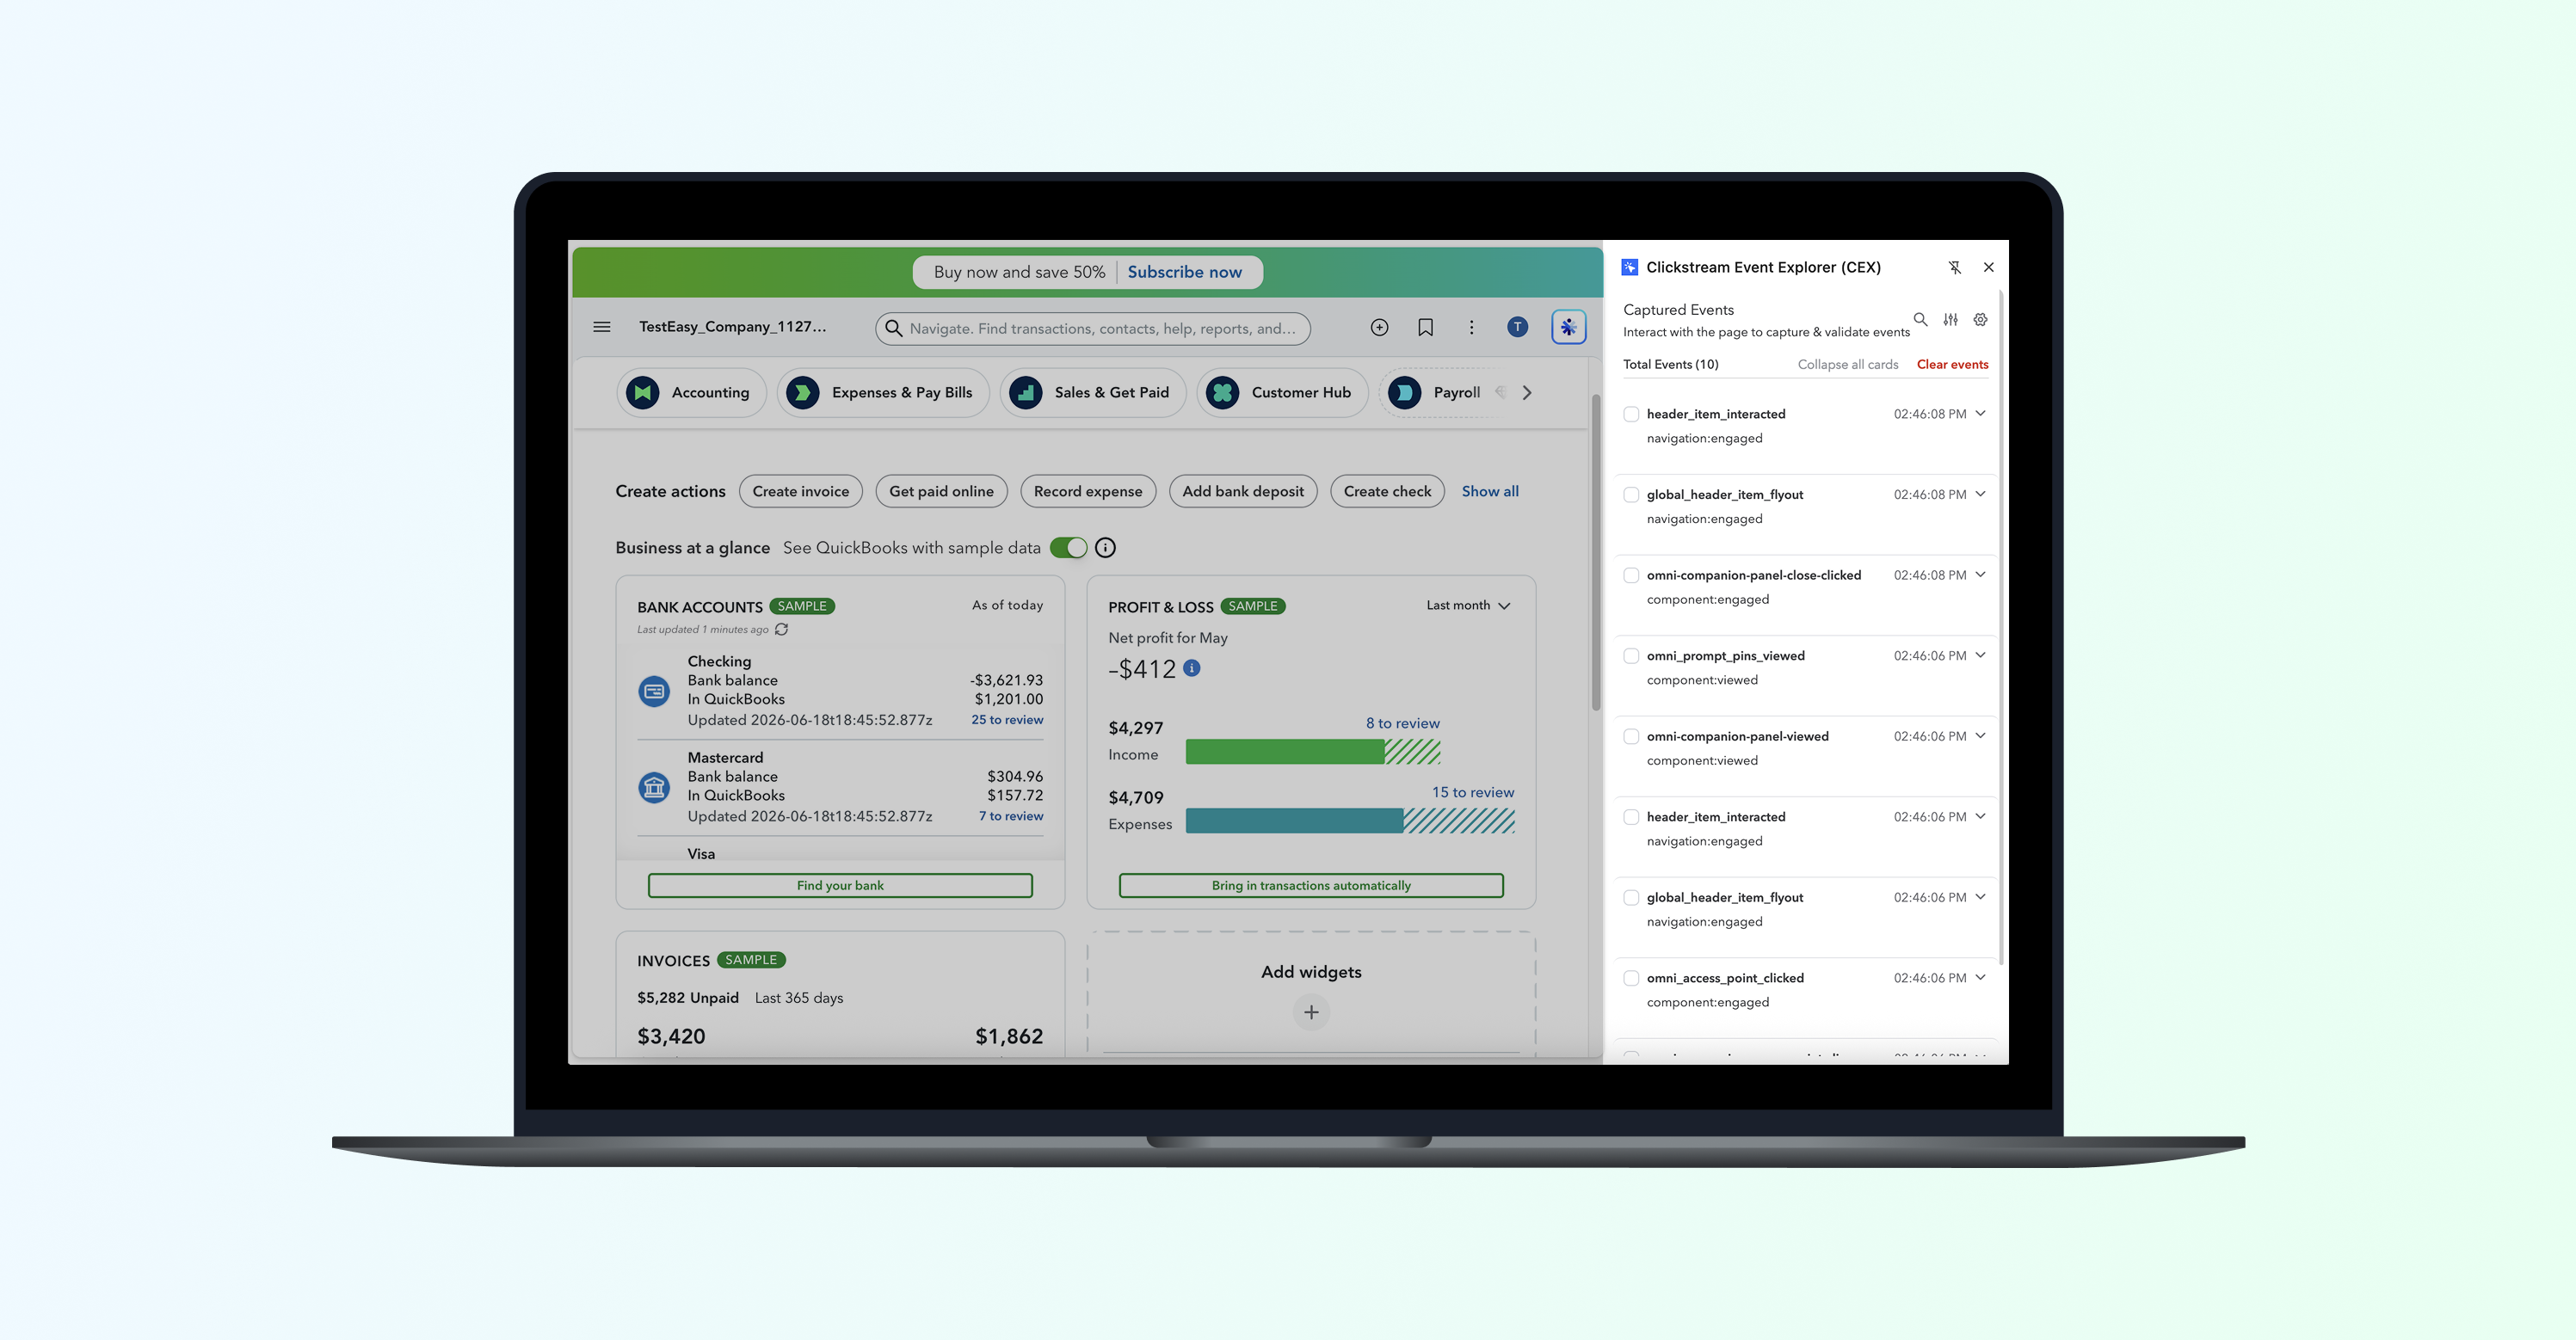
Task: Check header_item_interacted 02:46:06 event box
Action: click(x=1631, y=817)
